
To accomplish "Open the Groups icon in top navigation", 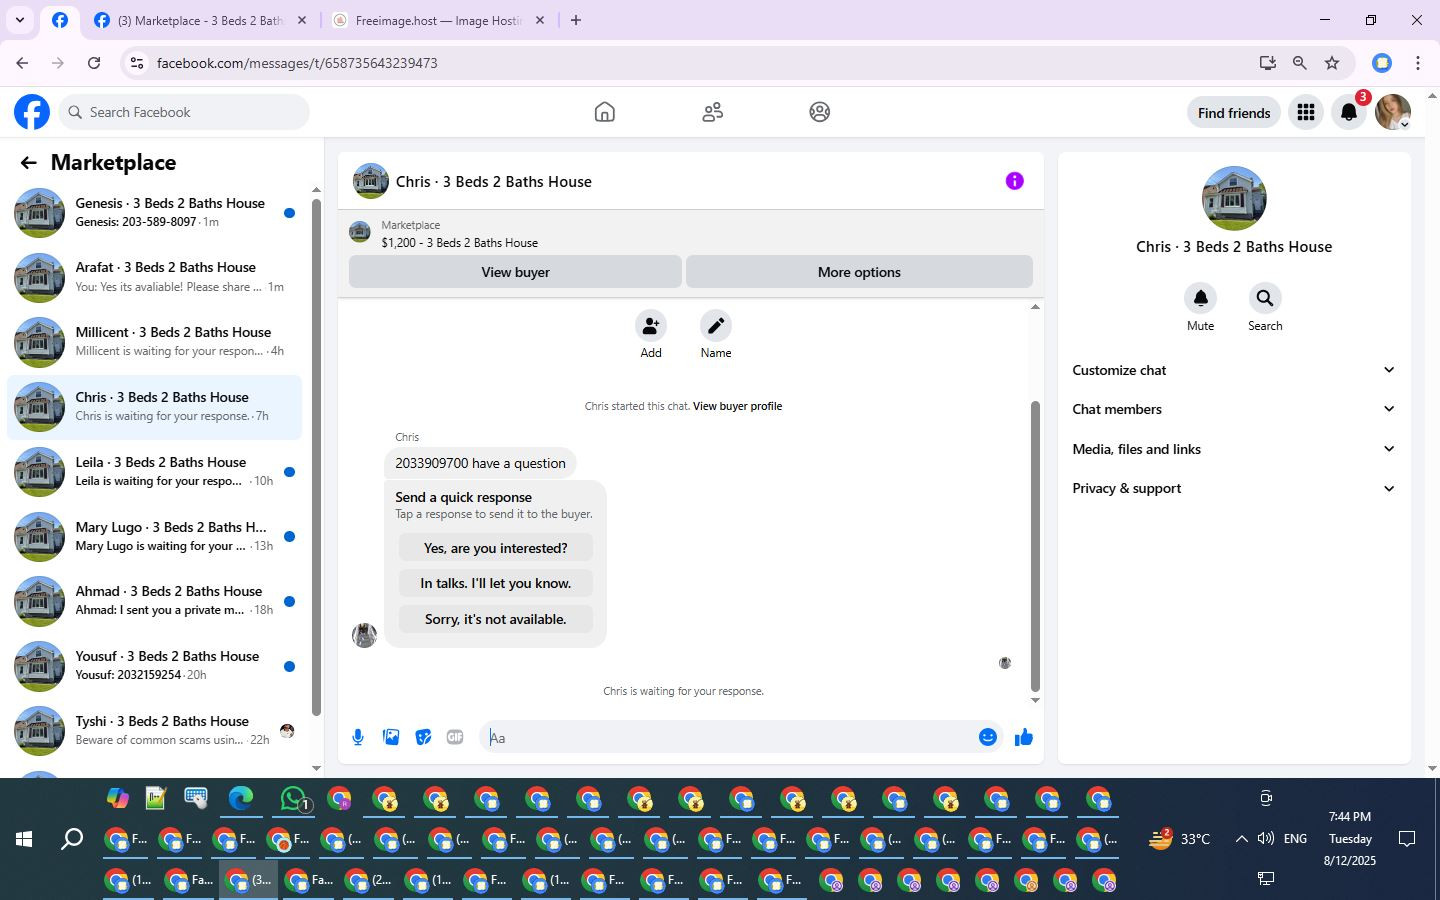I will 820,112.
